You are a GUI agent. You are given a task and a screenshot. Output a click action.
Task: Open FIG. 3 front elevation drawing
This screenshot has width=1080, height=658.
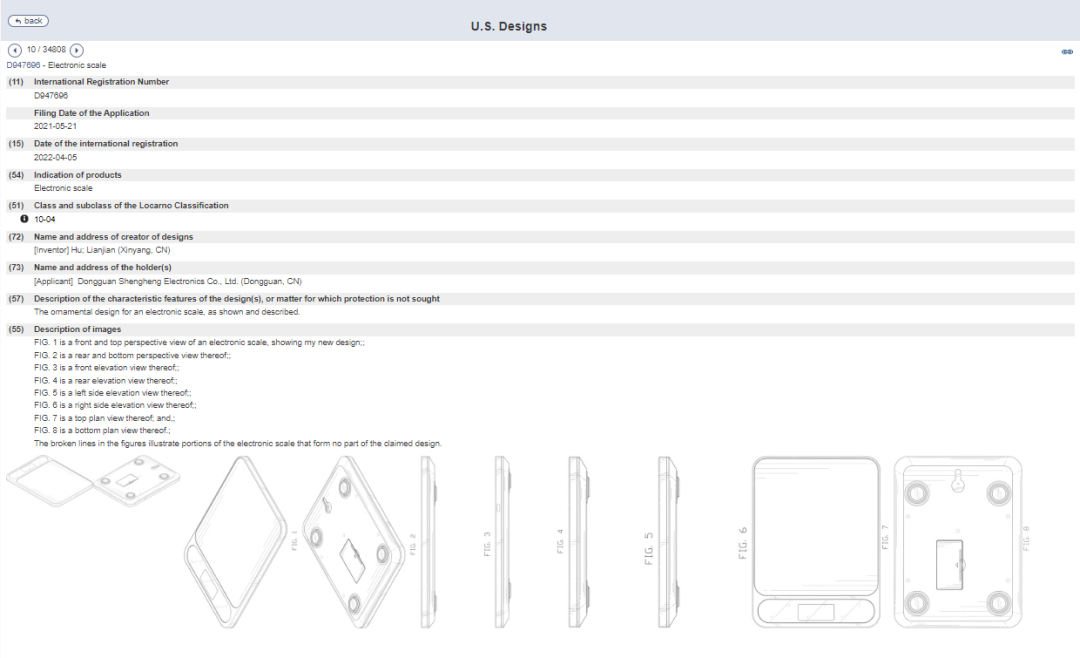[x=428, y=542]
